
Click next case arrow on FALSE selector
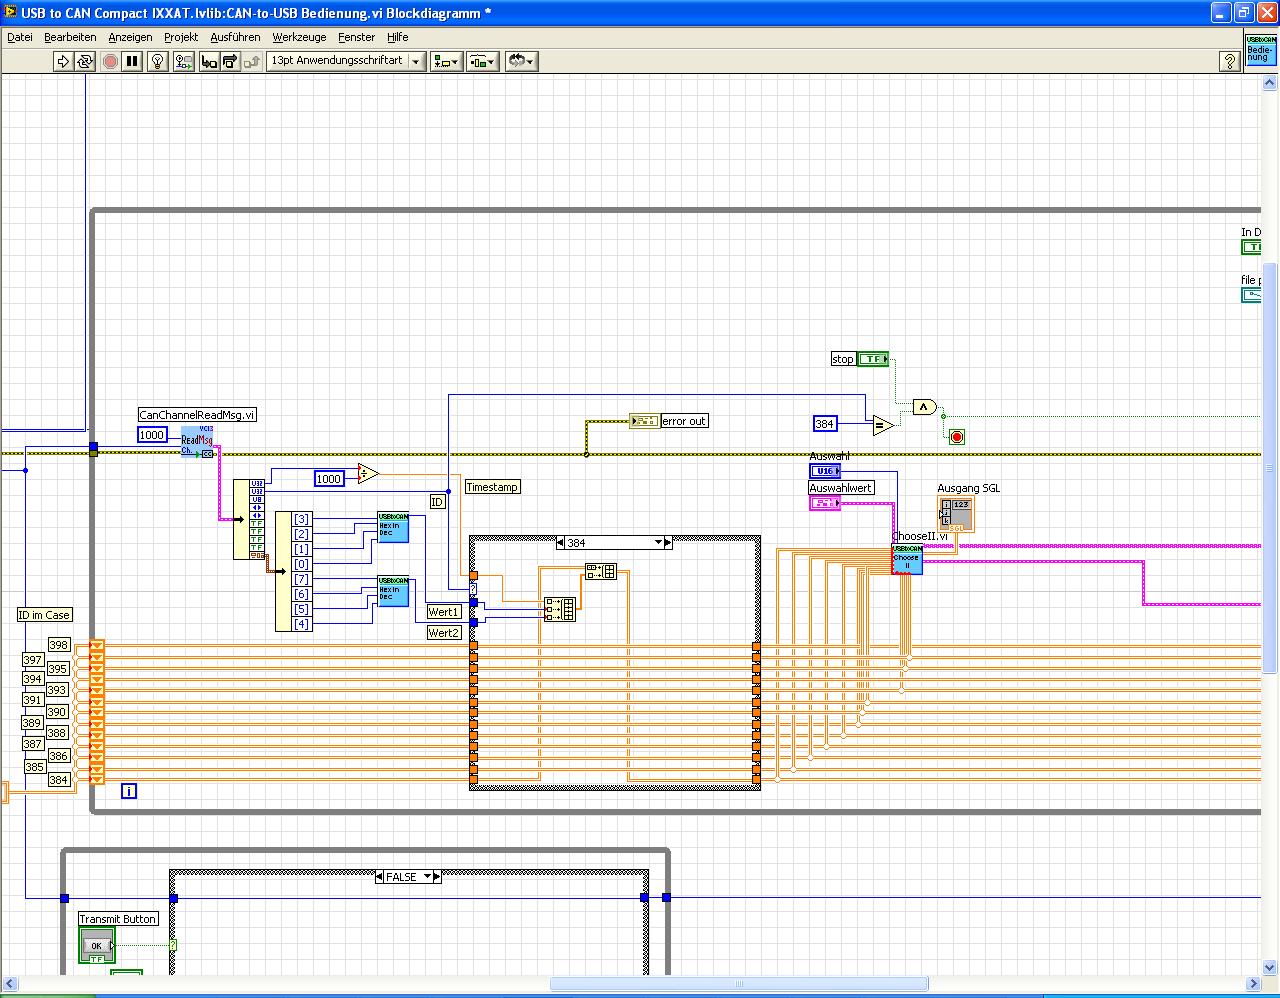coord(437,877)
